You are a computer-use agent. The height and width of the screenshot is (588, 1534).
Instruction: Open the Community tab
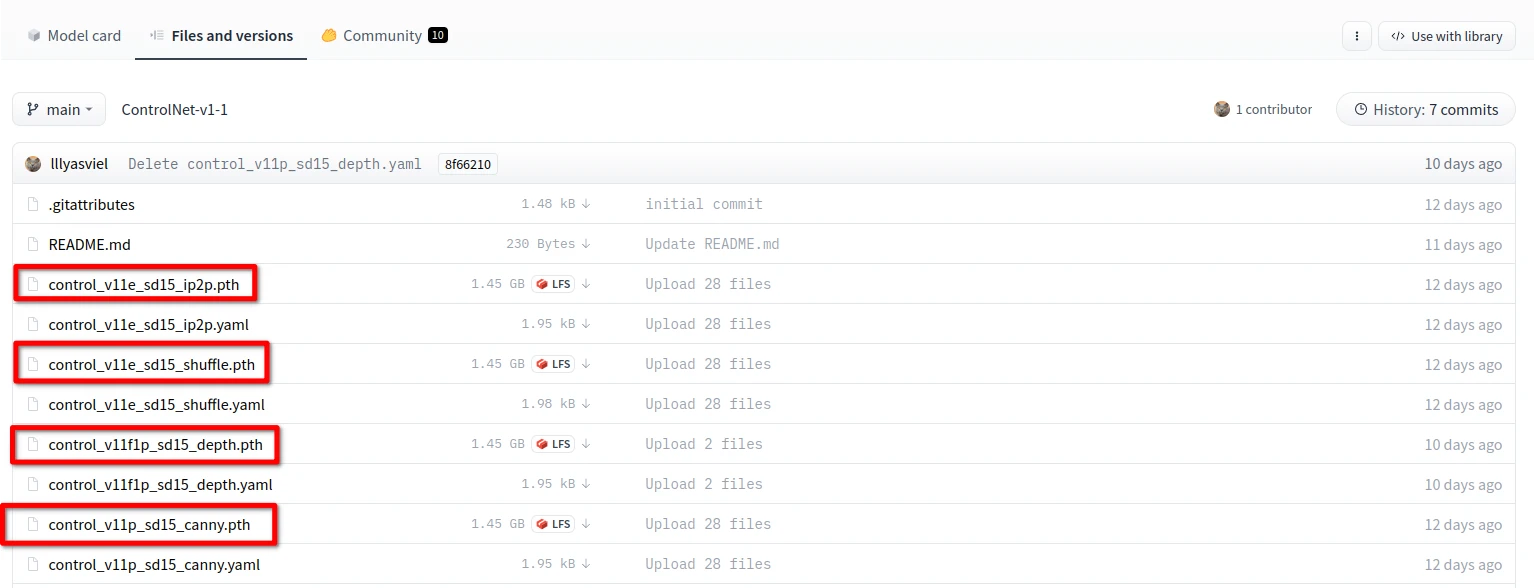pyautogui.click(x=384, y=35)
